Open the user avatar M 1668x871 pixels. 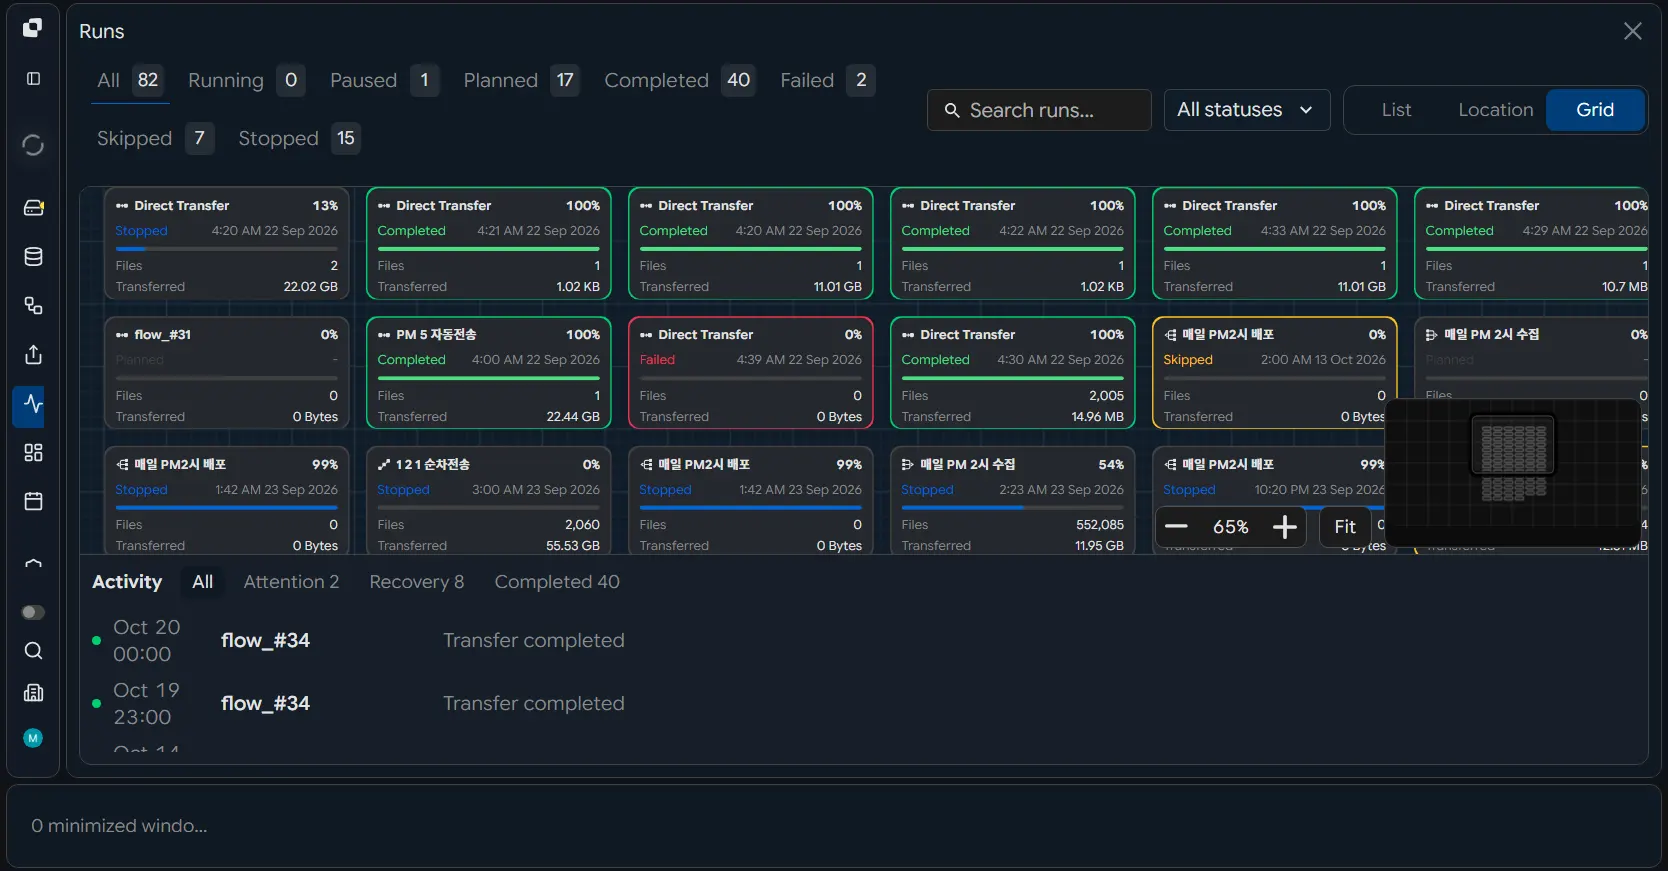(x=33, y=738)
